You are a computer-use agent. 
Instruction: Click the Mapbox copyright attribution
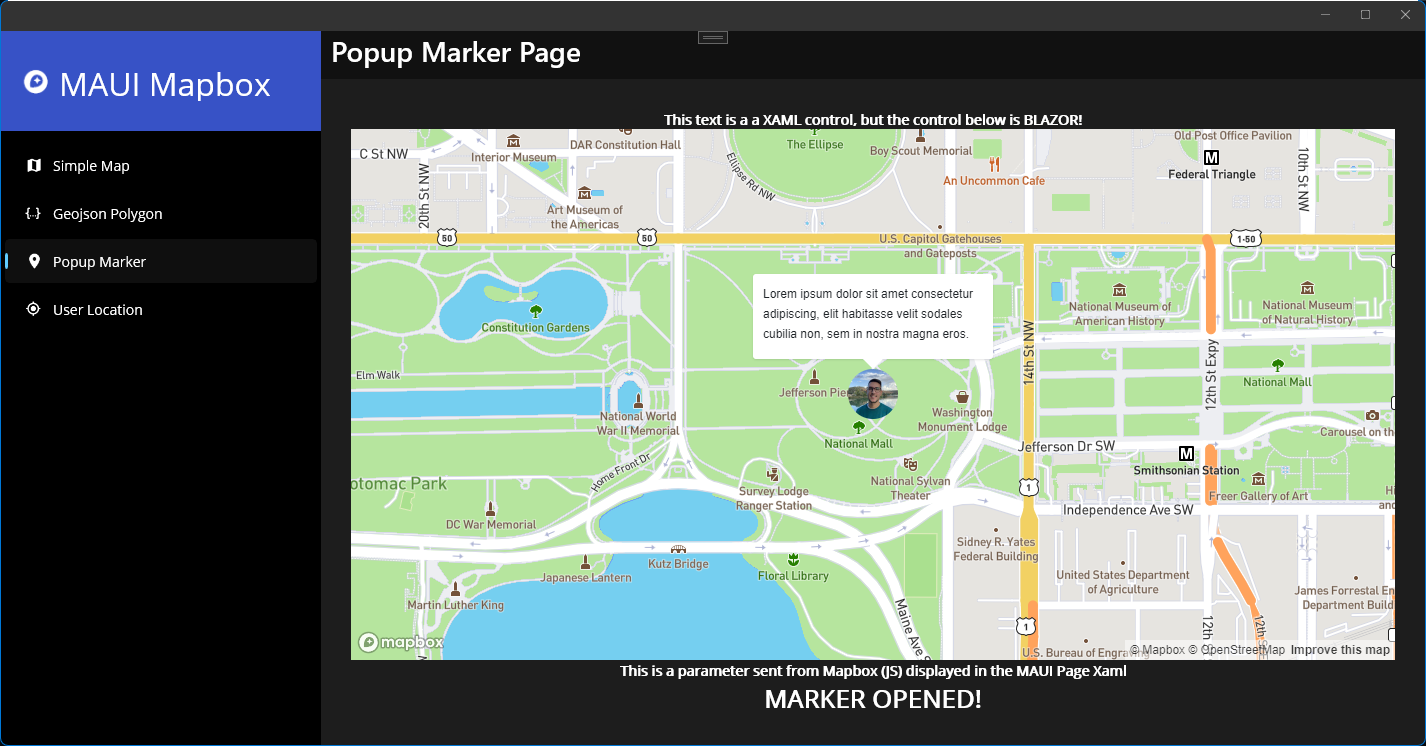point(1157,649)
